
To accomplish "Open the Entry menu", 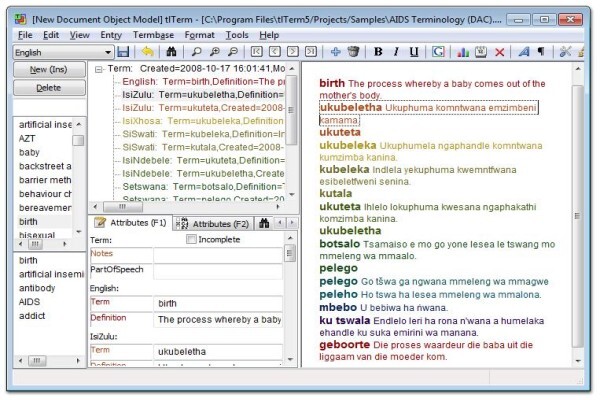I will coord(111,35).
